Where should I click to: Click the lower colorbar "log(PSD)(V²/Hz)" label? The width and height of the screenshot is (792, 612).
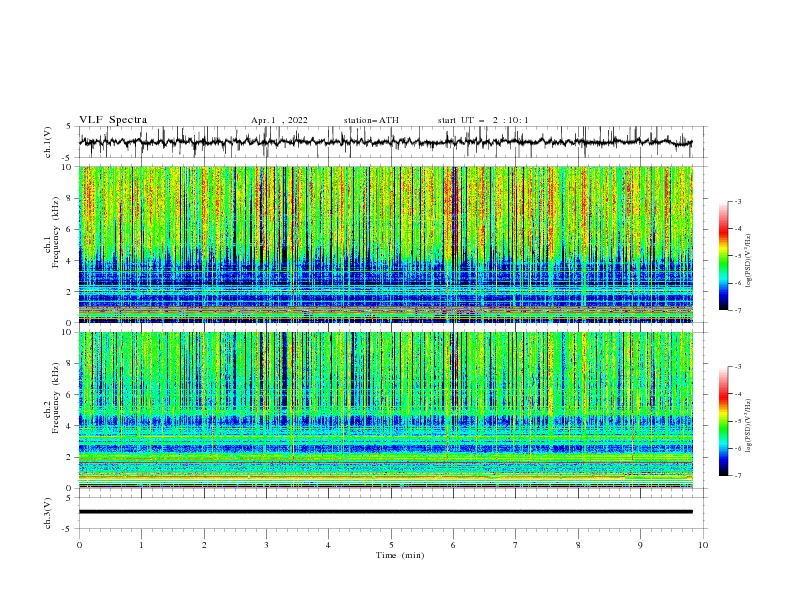click(x=749, y=425)
